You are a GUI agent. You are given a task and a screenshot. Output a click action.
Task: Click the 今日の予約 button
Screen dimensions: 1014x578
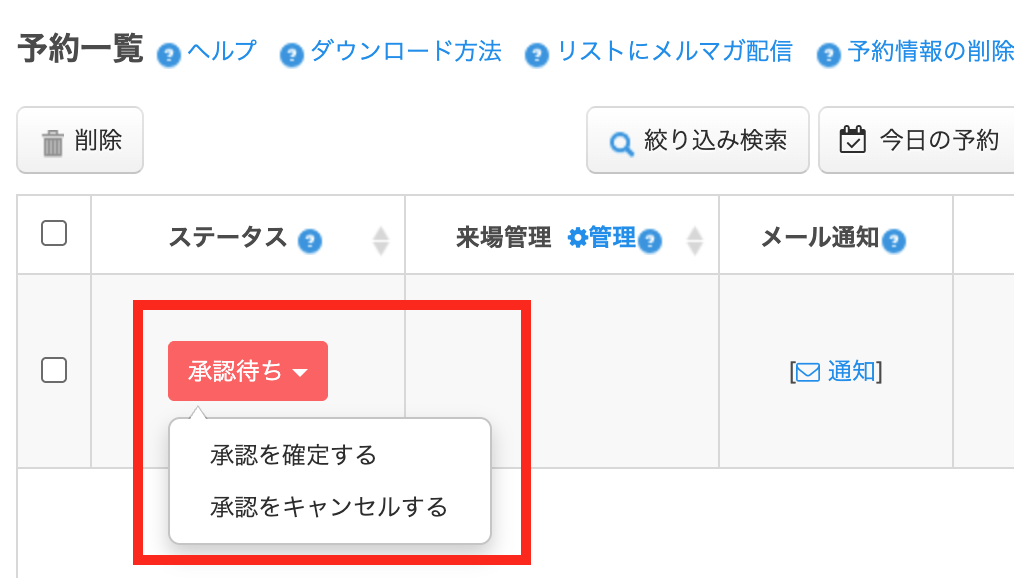(917, 140)
